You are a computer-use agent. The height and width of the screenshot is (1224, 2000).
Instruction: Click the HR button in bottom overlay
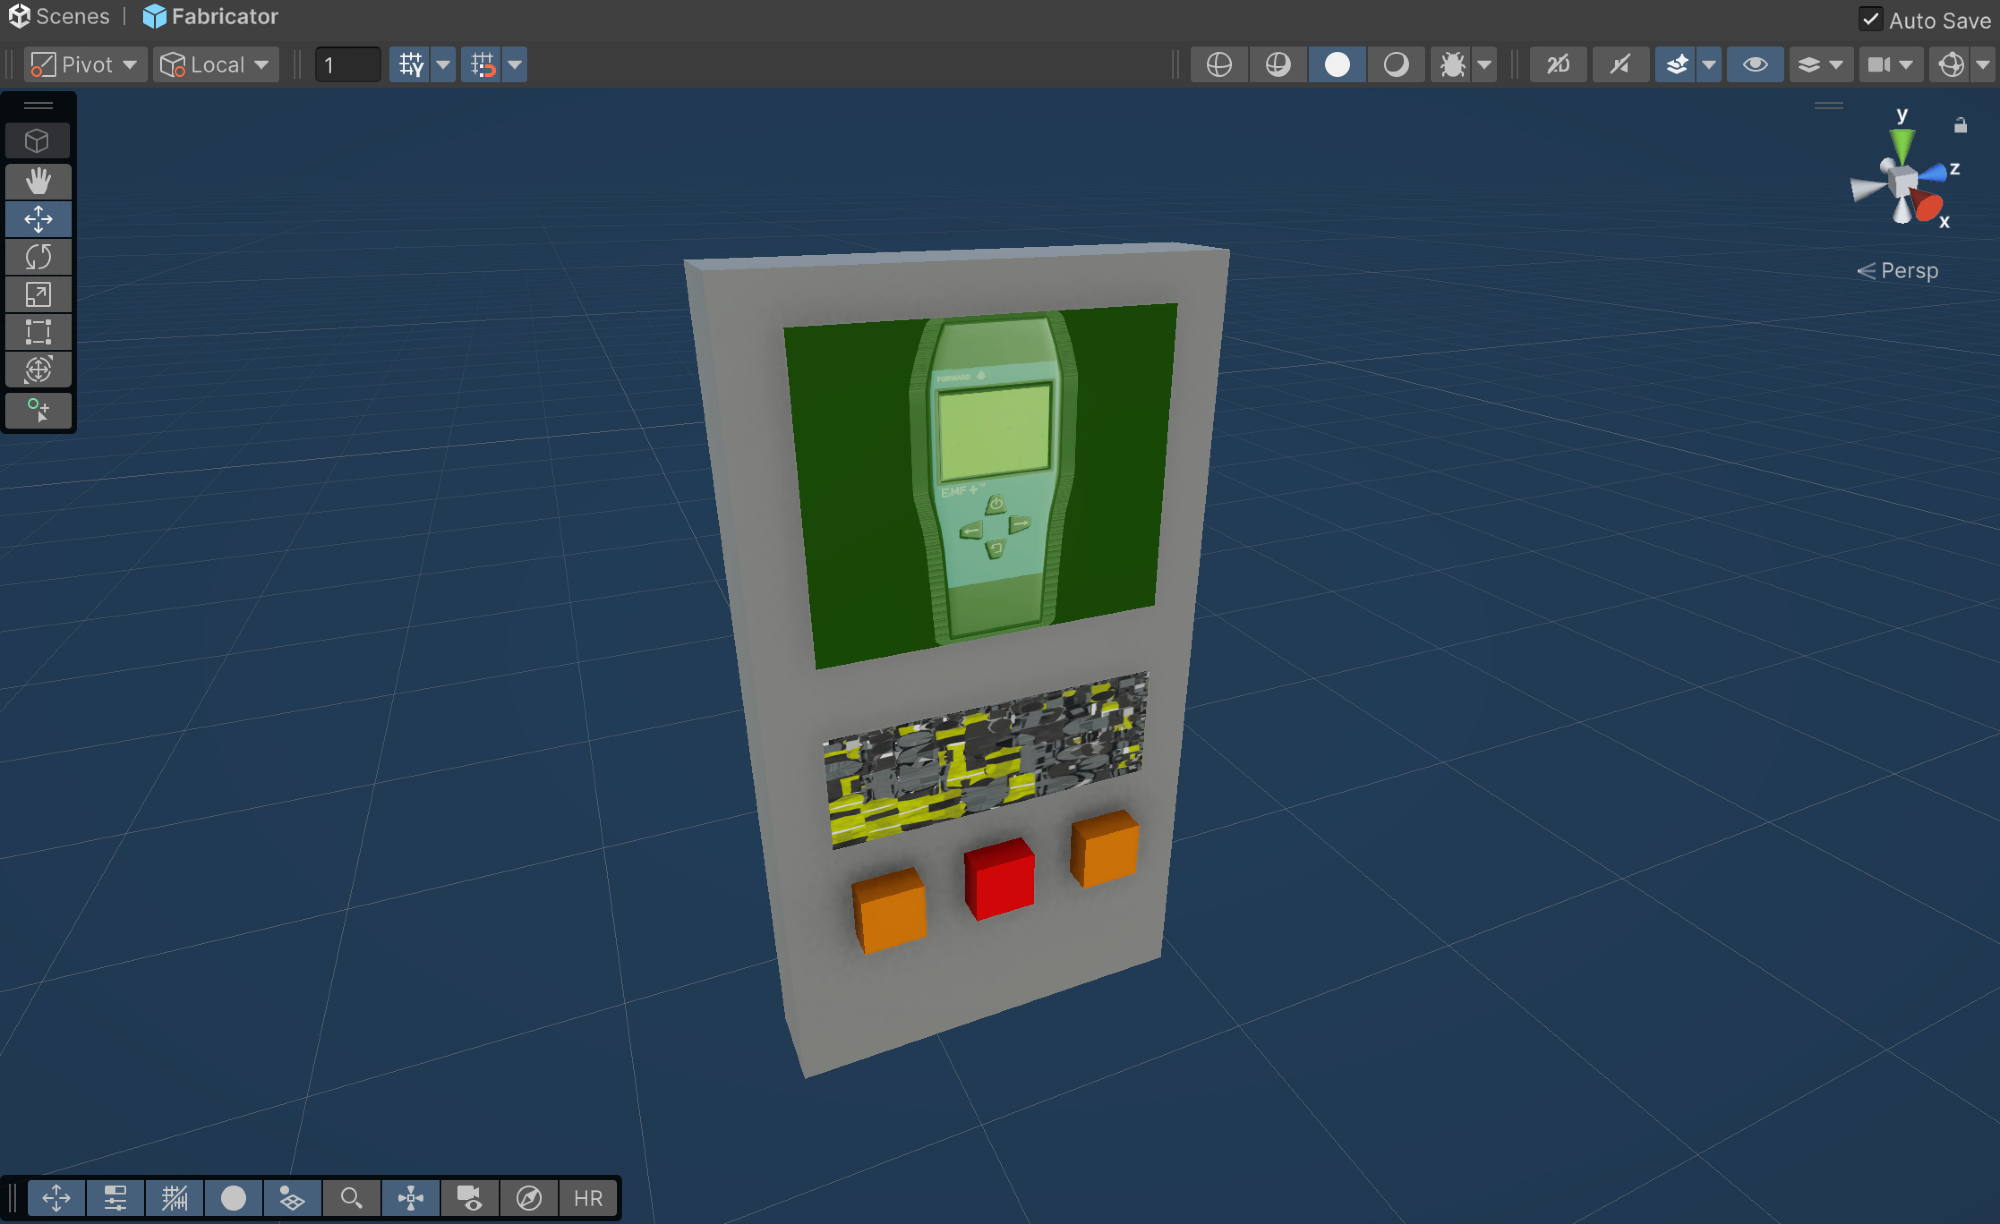[x=588, y=1198]
